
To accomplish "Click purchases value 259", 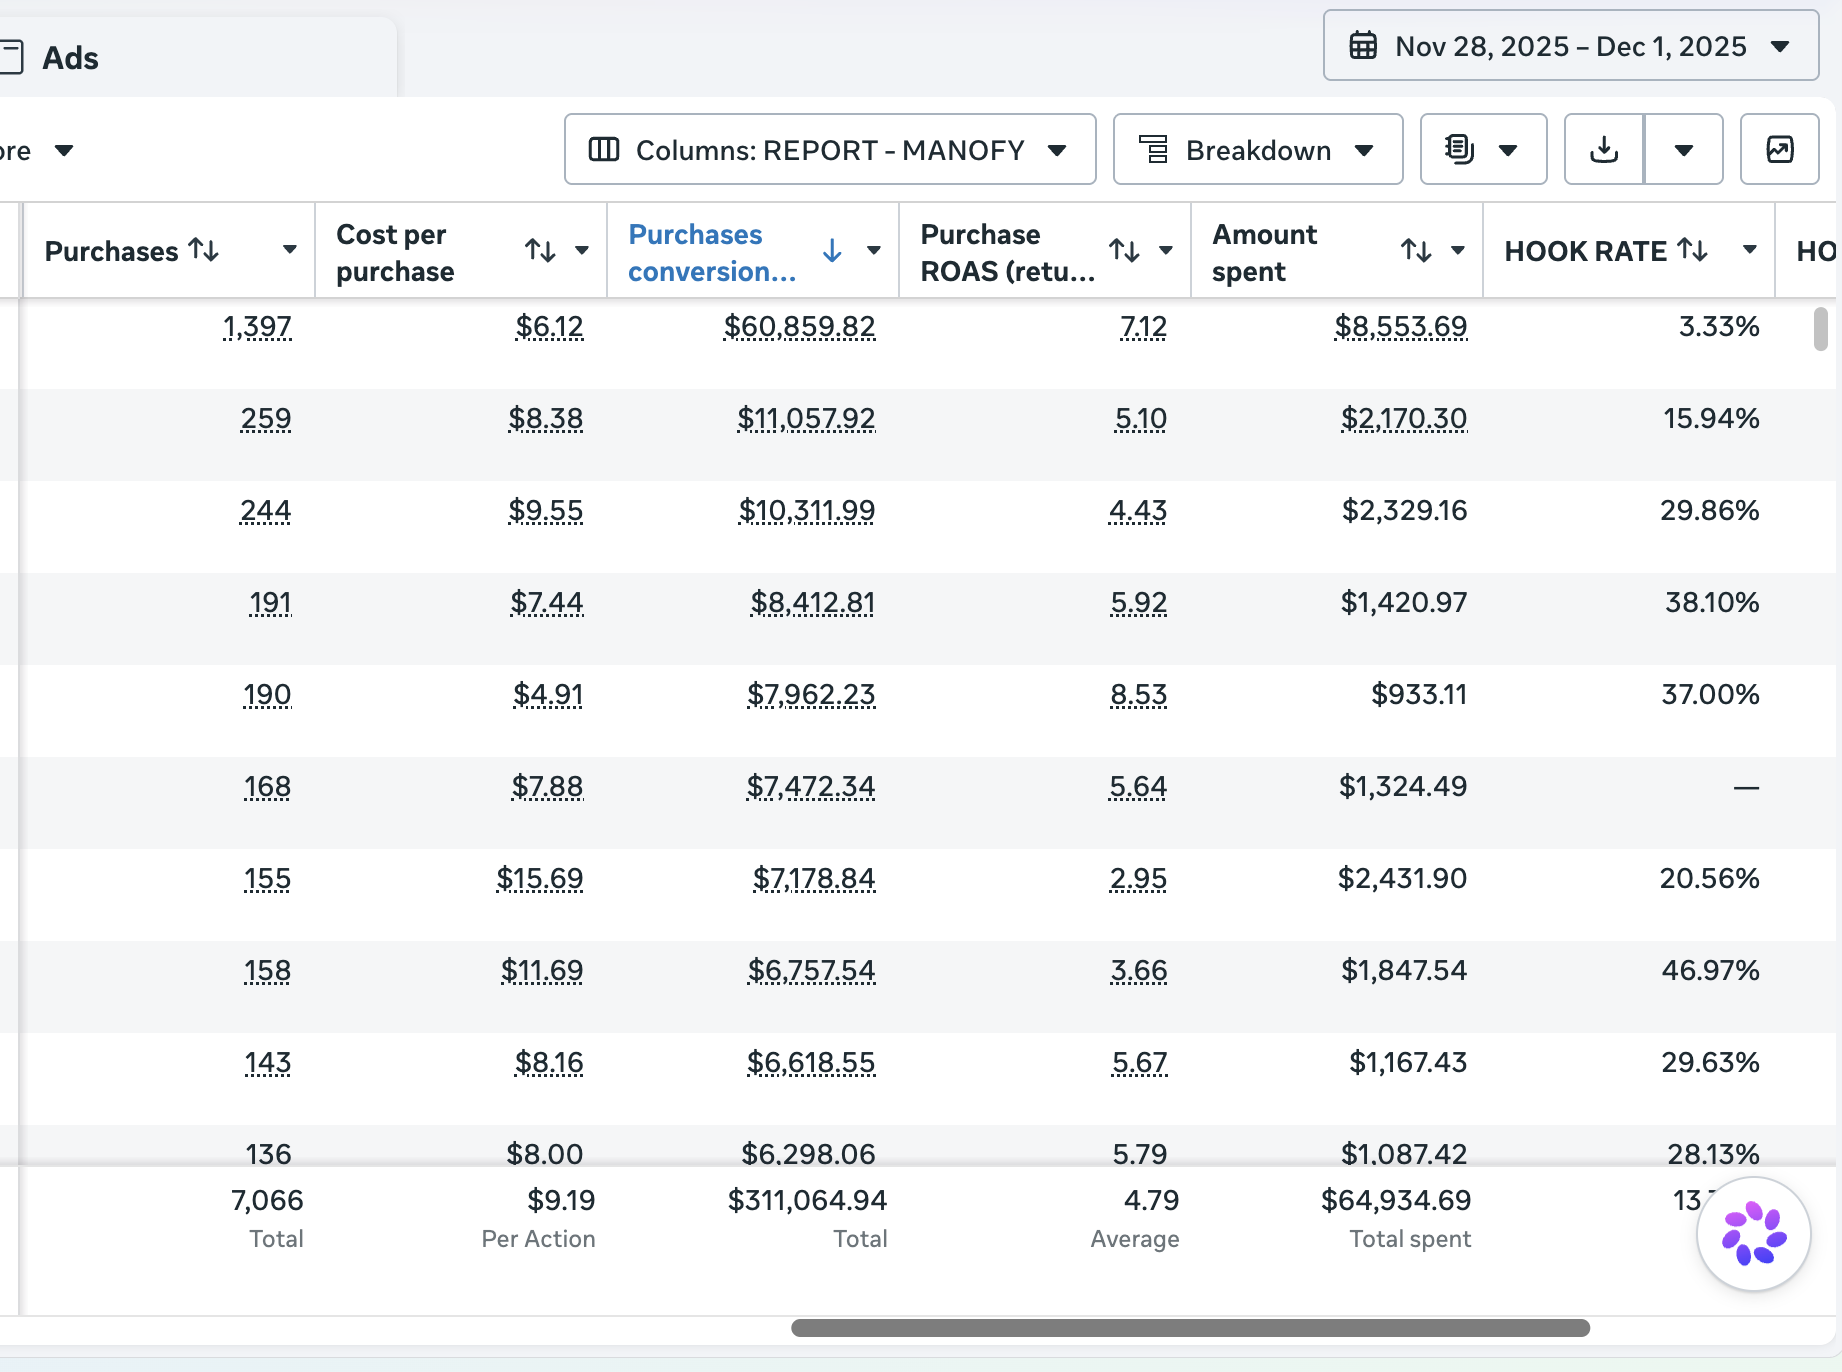I will pyautogui.click(x=266, y=419).
